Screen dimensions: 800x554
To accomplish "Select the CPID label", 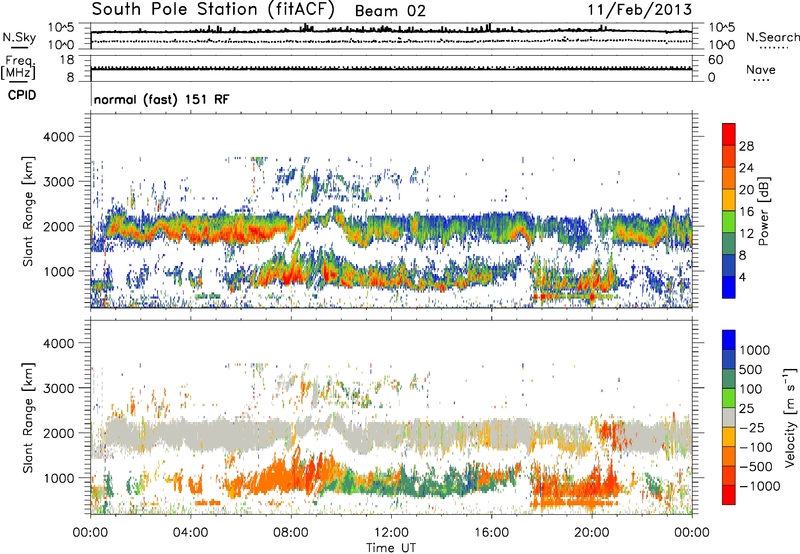I will coord(22,95).
